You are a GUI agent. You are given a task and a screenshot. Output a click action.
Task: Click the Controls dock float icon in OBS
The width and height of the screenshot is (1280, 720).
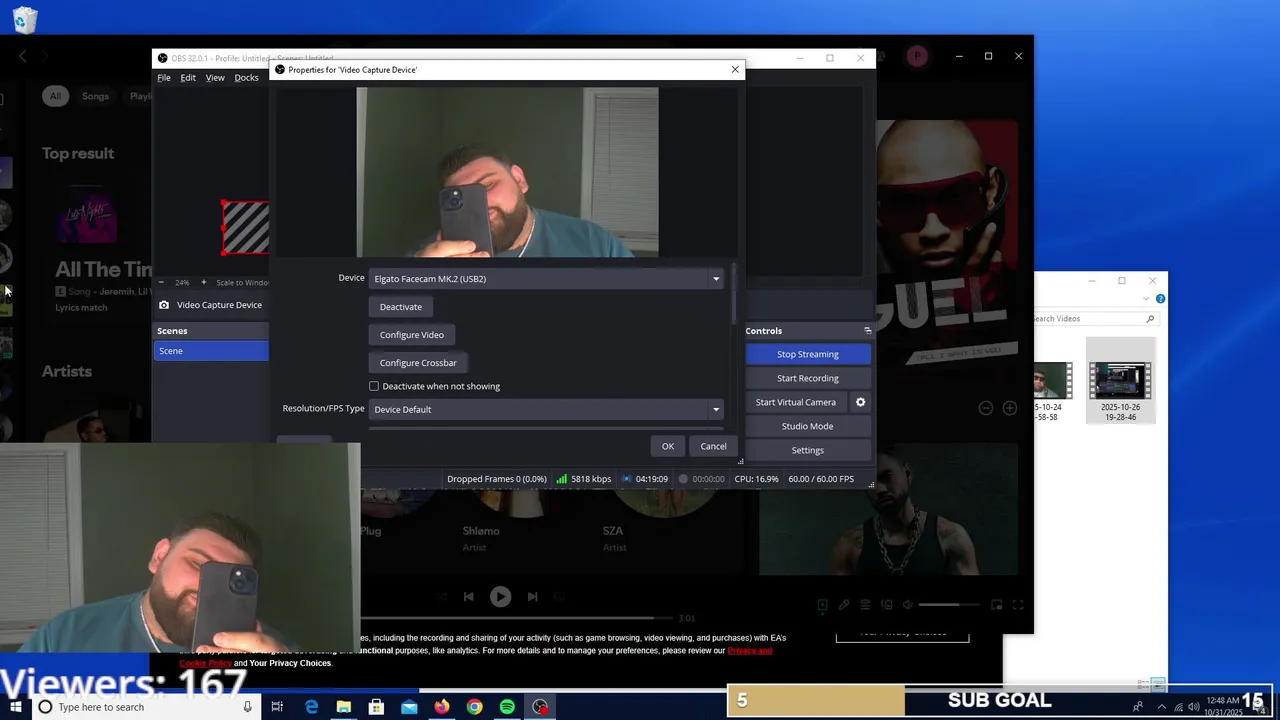867,331
